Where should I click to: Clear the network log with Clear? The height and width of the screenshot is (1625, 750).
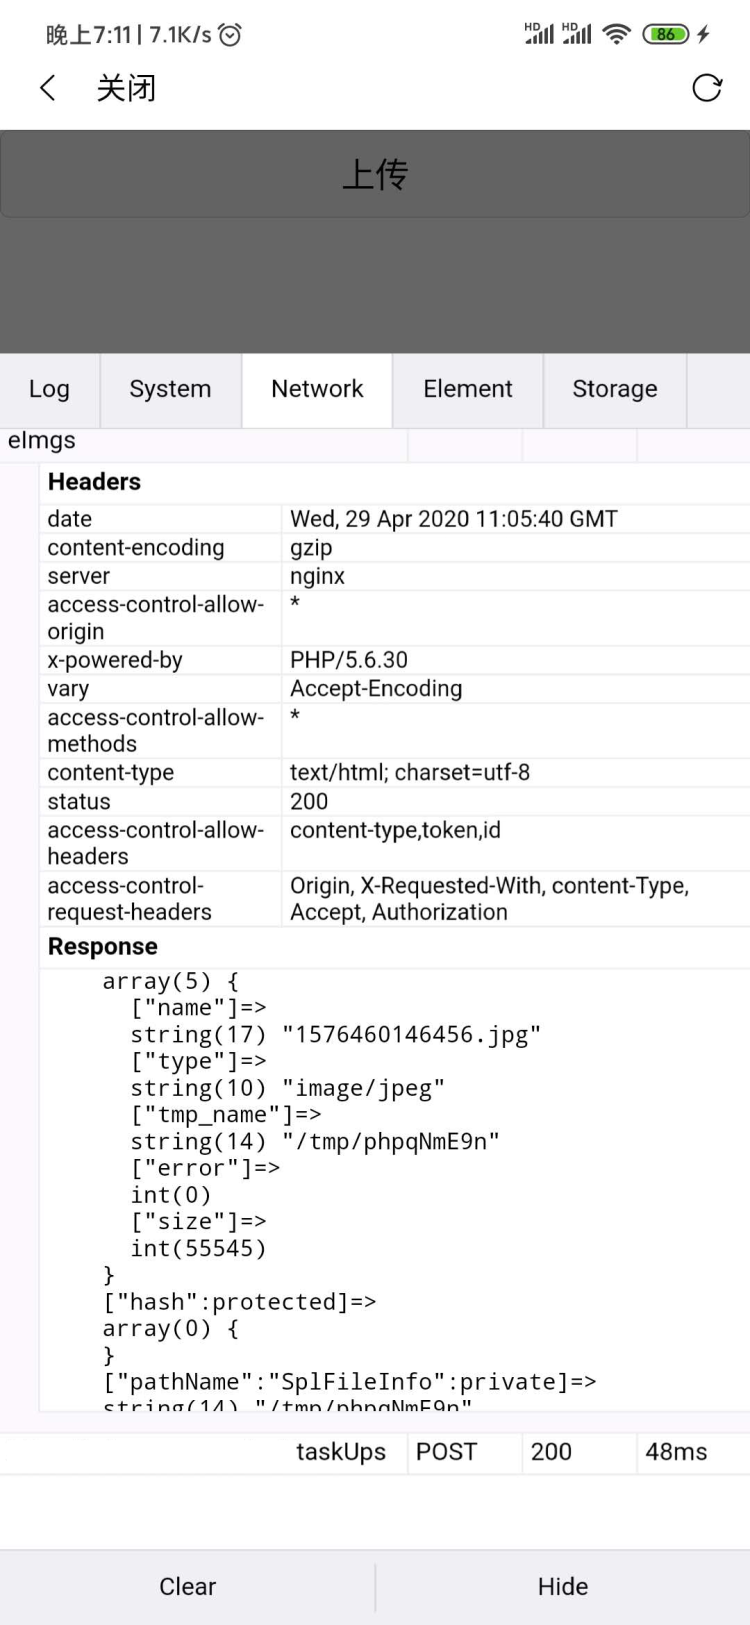(x=187, y=1587)
